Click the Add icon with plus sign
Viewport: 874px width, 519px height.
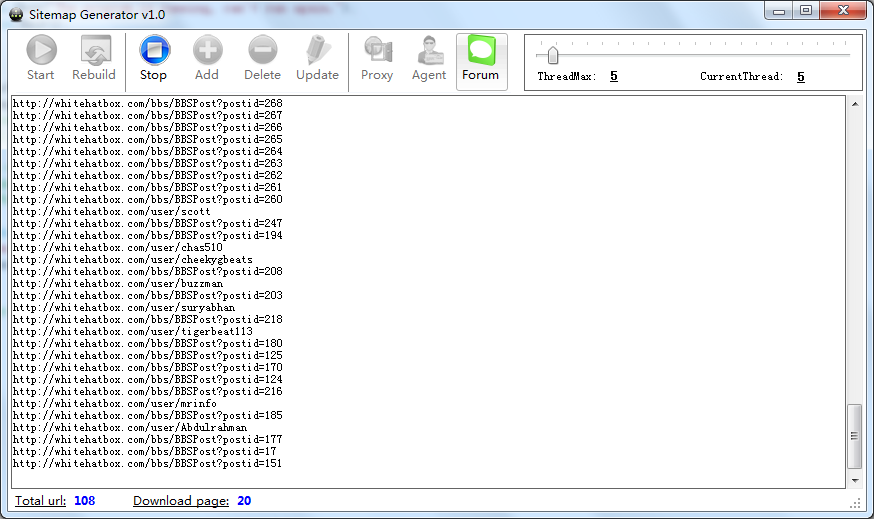(x=207, y=60)
